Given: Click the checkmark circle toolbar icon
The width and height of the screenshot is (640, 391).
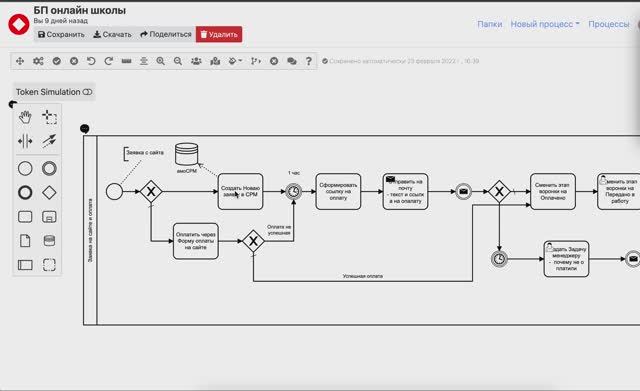Looking at the screenshot, I should pos(57,61).
